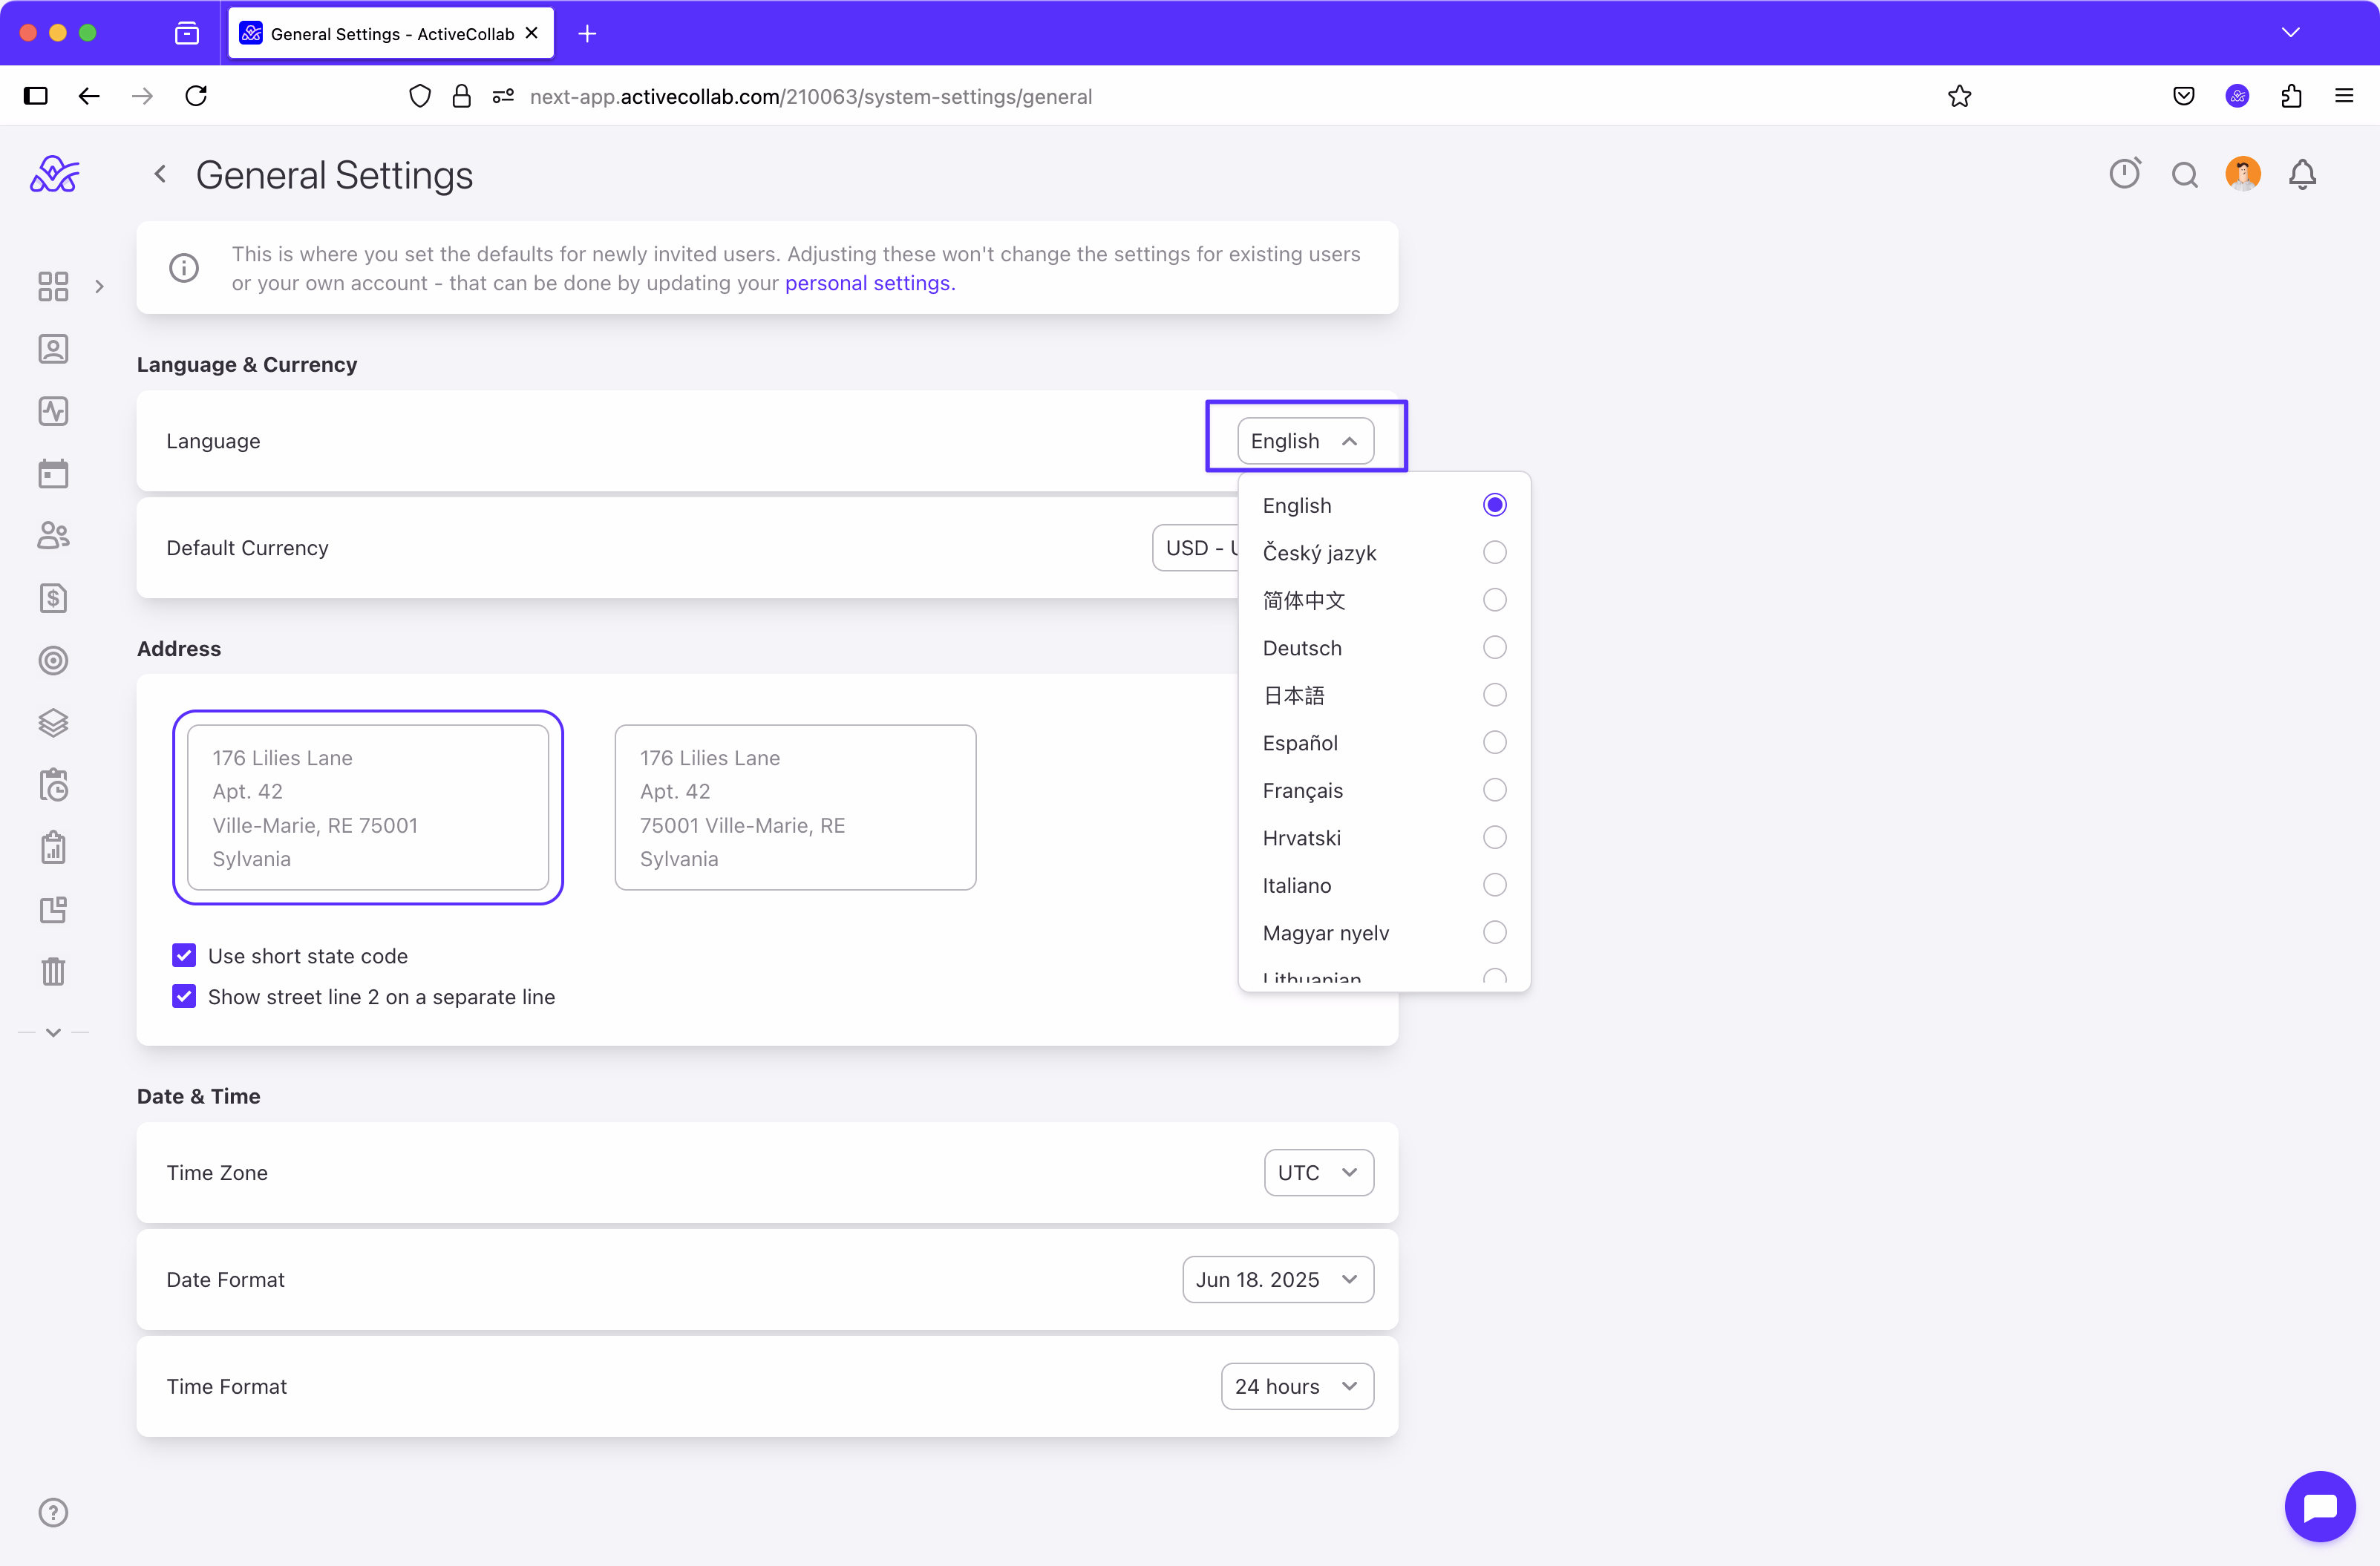Click the ActiveCollab logo in sidebar
Viewport: 2380px width, 1566px height.
[54, 175]
